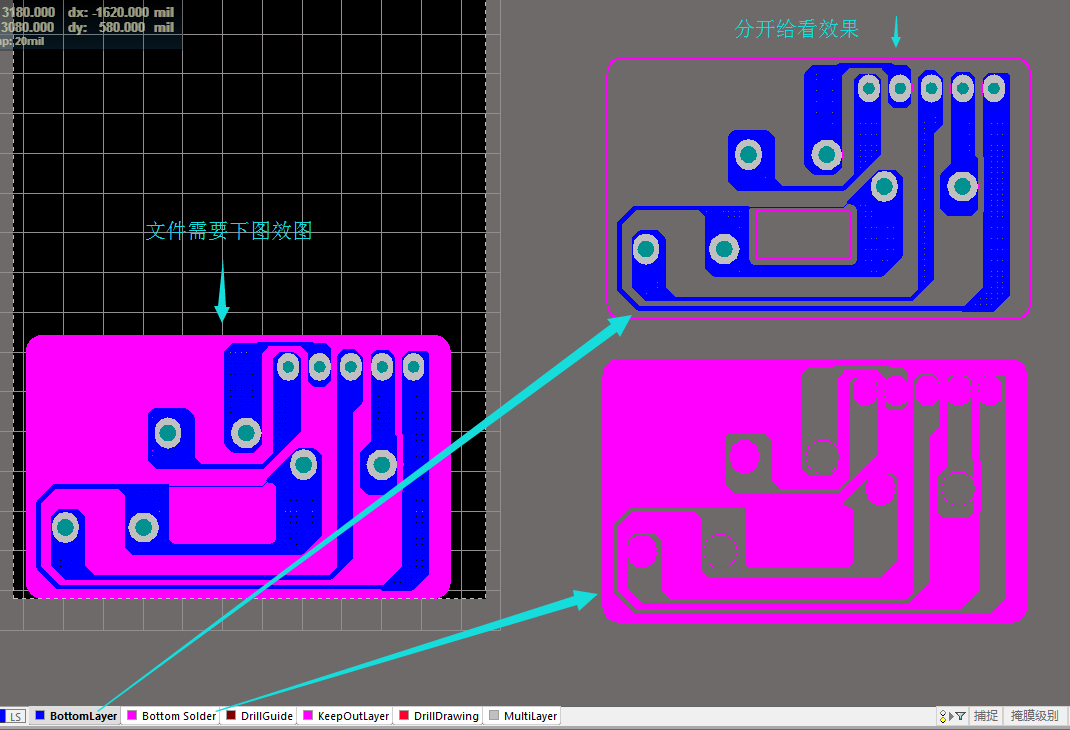Screen dimensions: 1070x730
Task: Click the gray MultiLayer color swatch
Action: tap(493, 716)
